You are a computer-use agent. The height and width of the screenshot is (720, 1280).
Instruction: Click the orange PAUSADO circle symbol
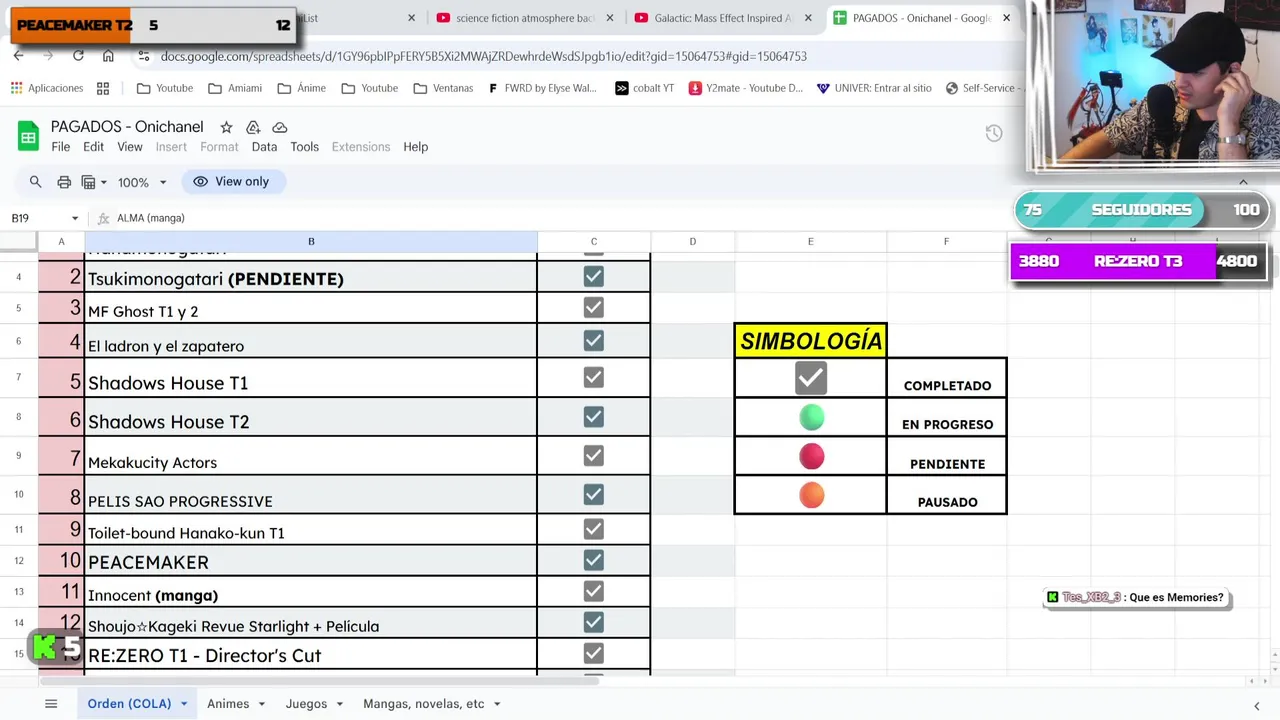click(812, 495)
